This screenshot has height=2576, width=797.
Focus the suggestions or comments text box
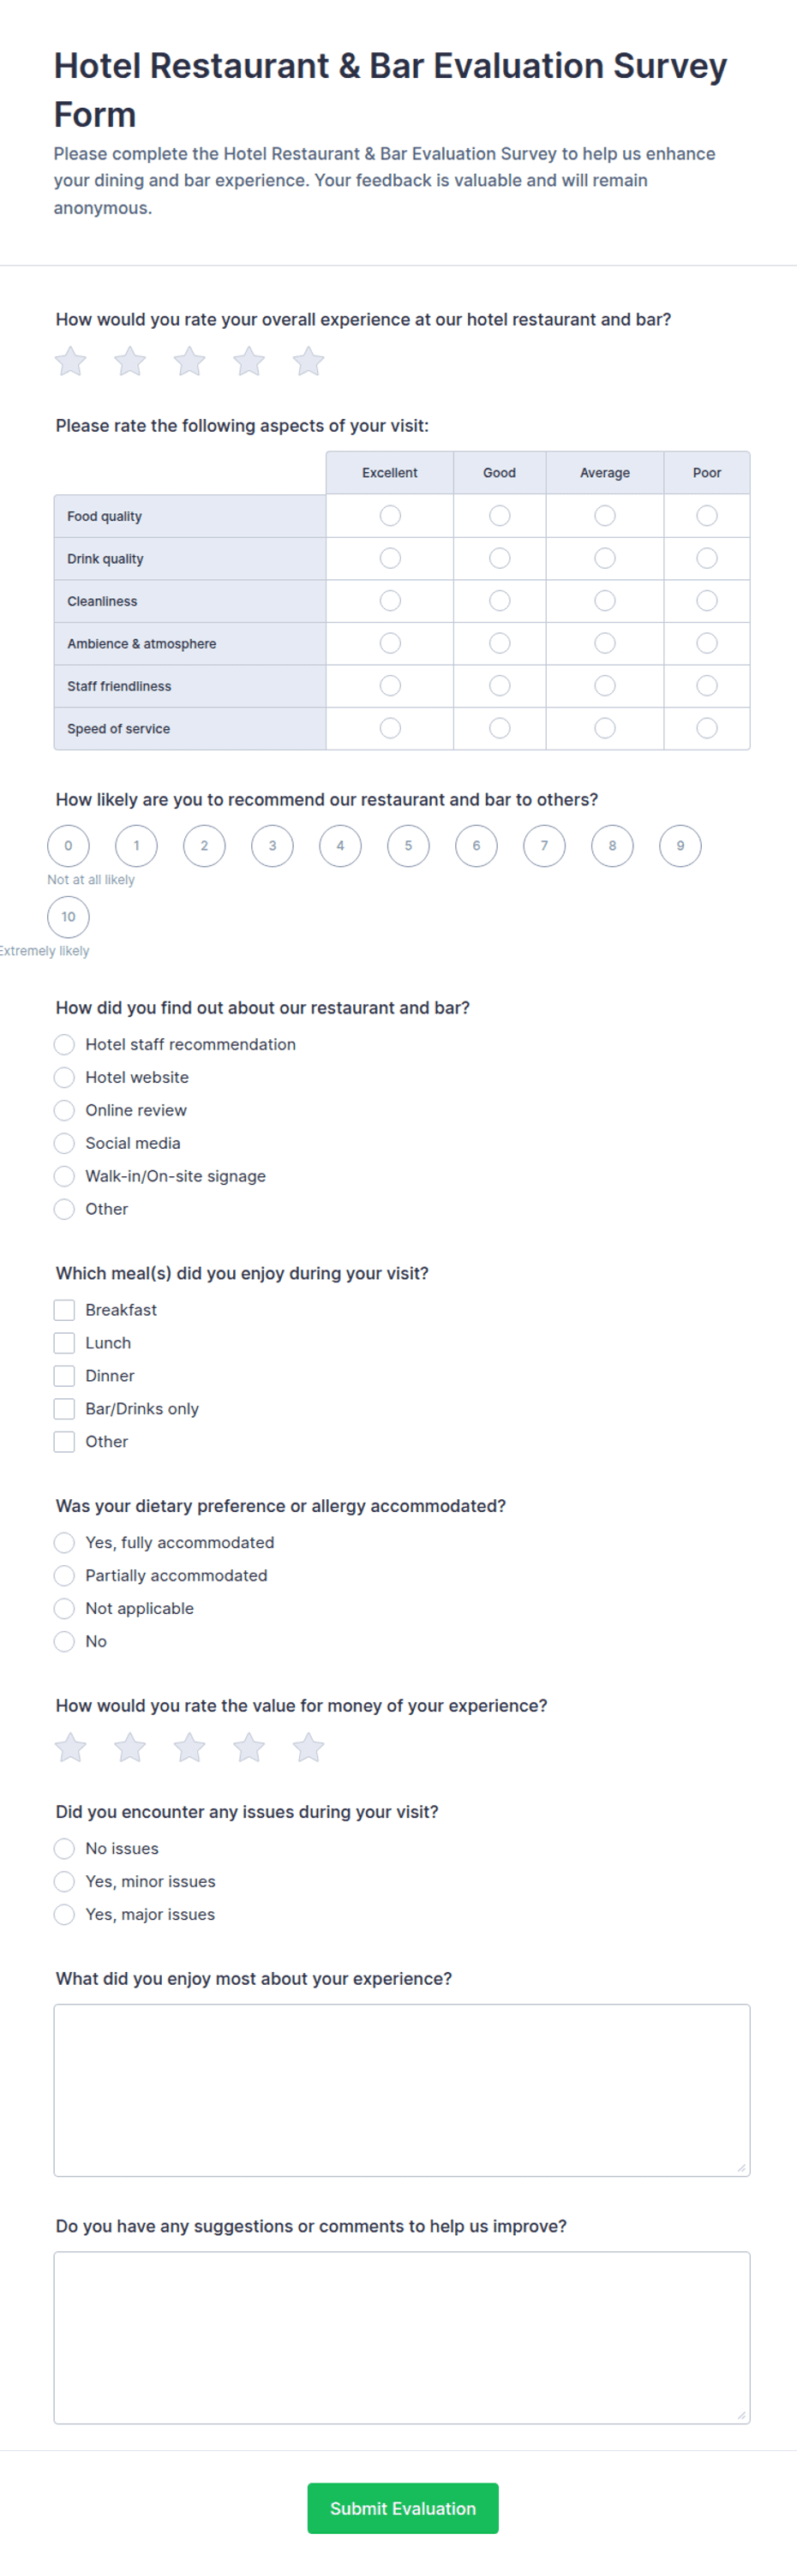(x=402, y=2338)
